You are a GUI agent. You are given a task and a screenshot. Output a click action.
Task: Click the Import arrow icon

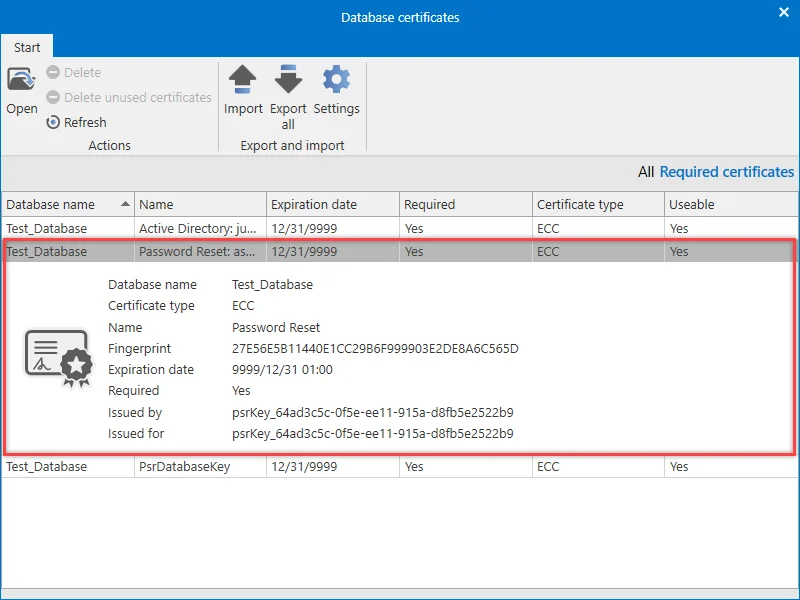pyautogui.click(x=242, y=80)
